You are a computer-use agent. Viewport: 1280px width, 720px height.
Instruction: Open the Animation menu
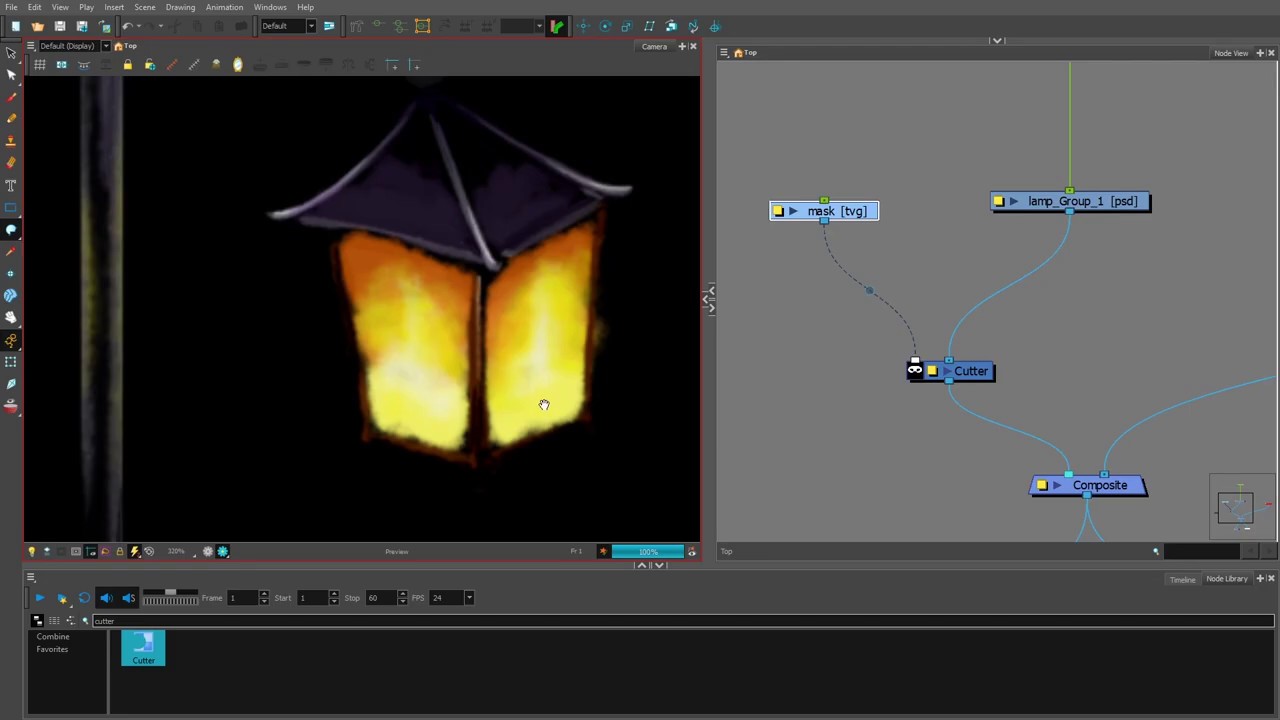(x=224, y=7)
